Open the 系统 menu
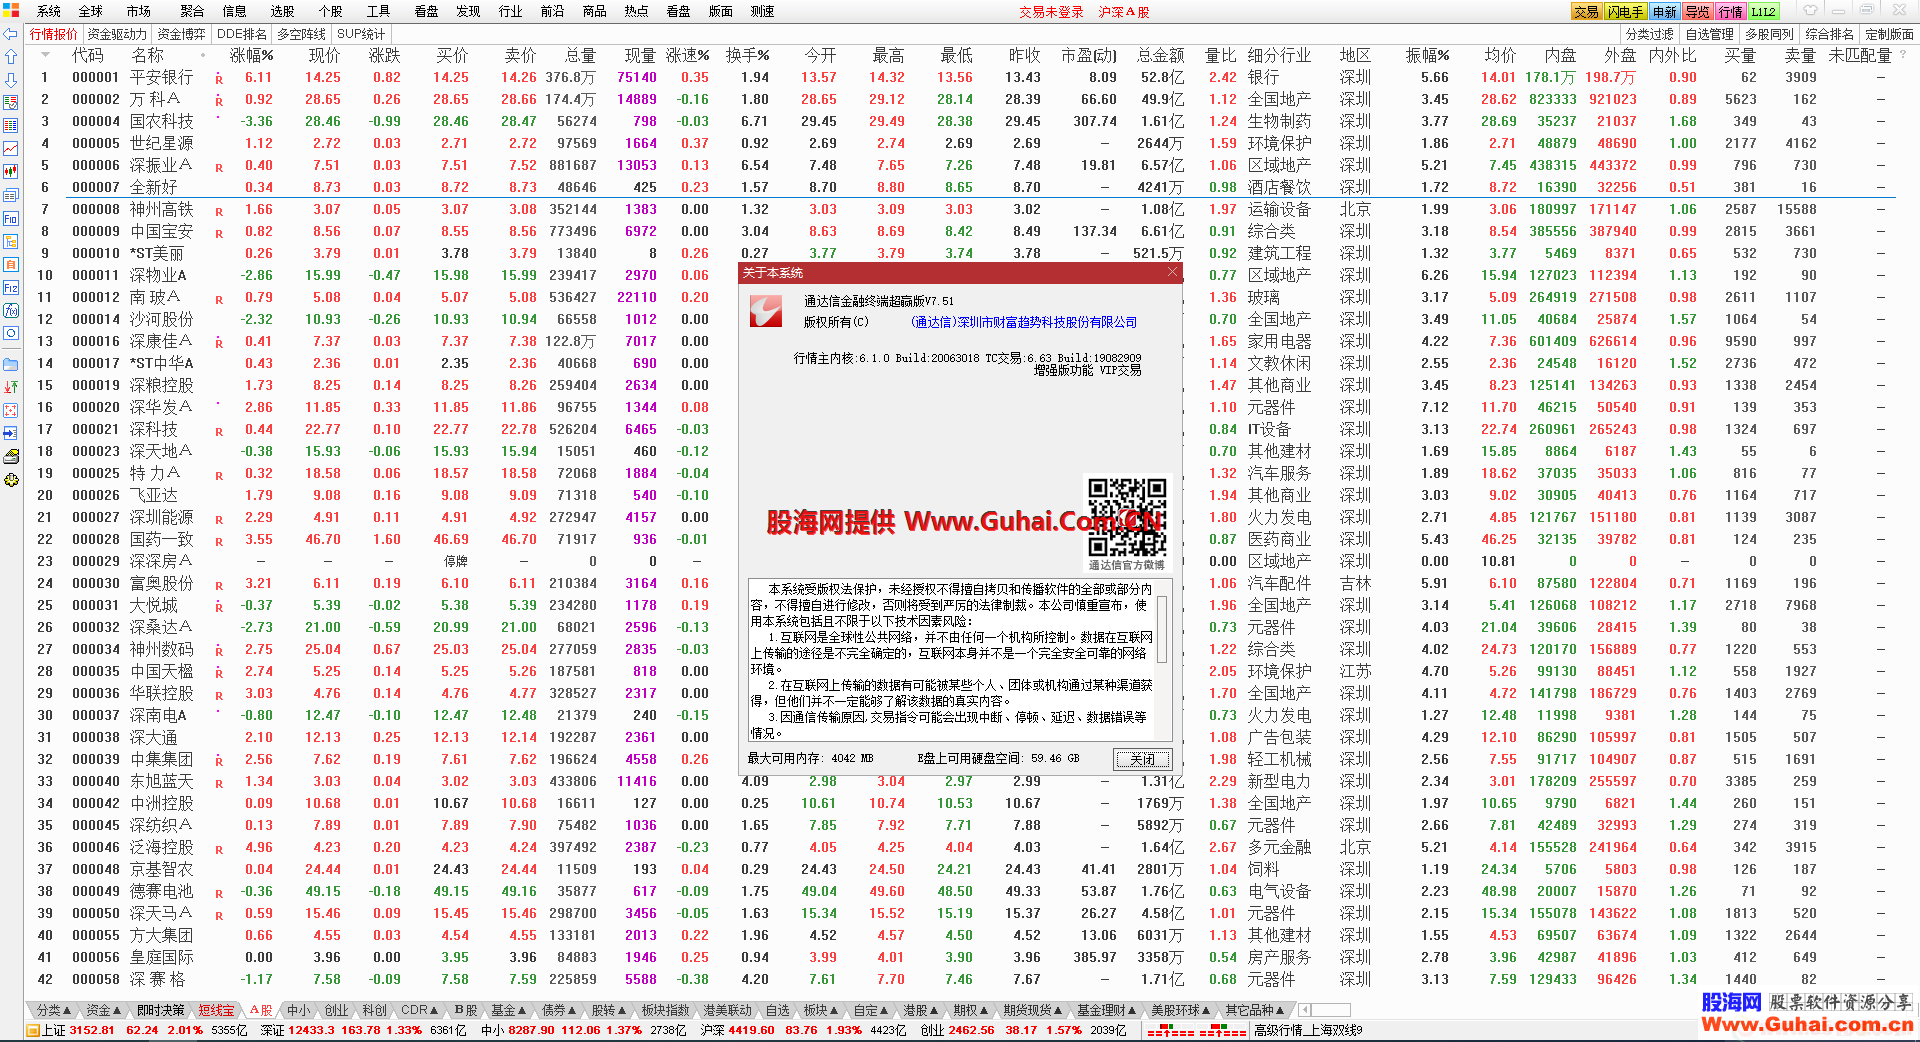 click(x=49, y=11)
